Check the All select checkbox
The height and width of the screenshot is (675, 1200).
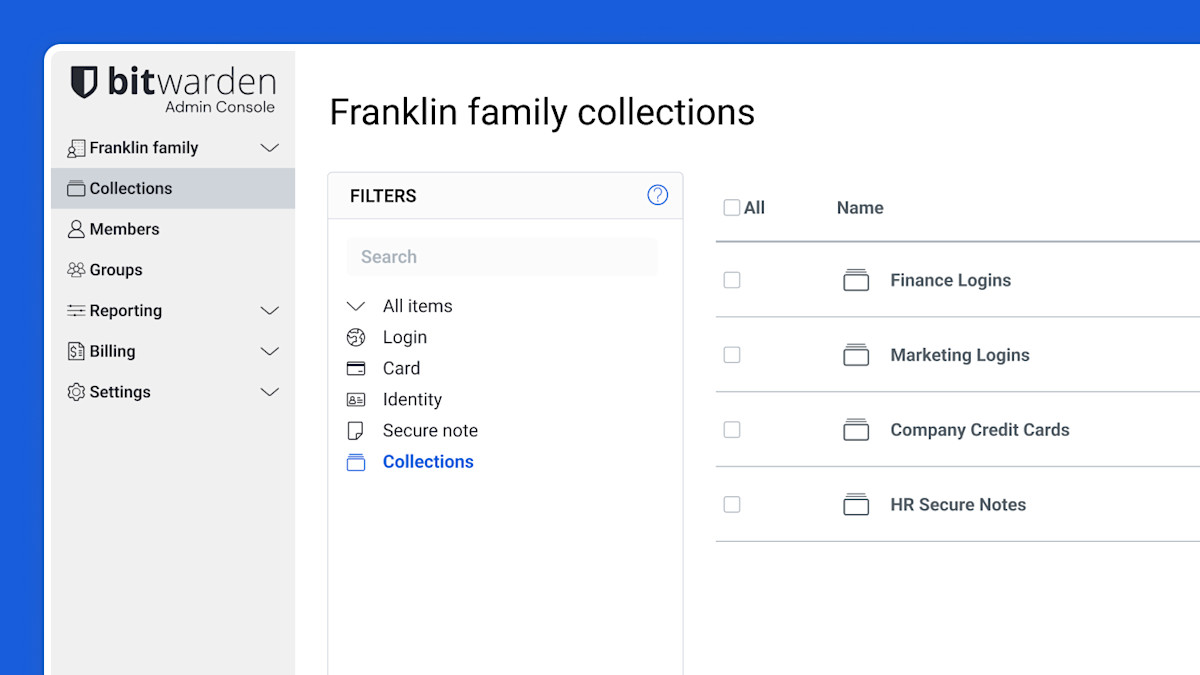(x=732, y=207)
